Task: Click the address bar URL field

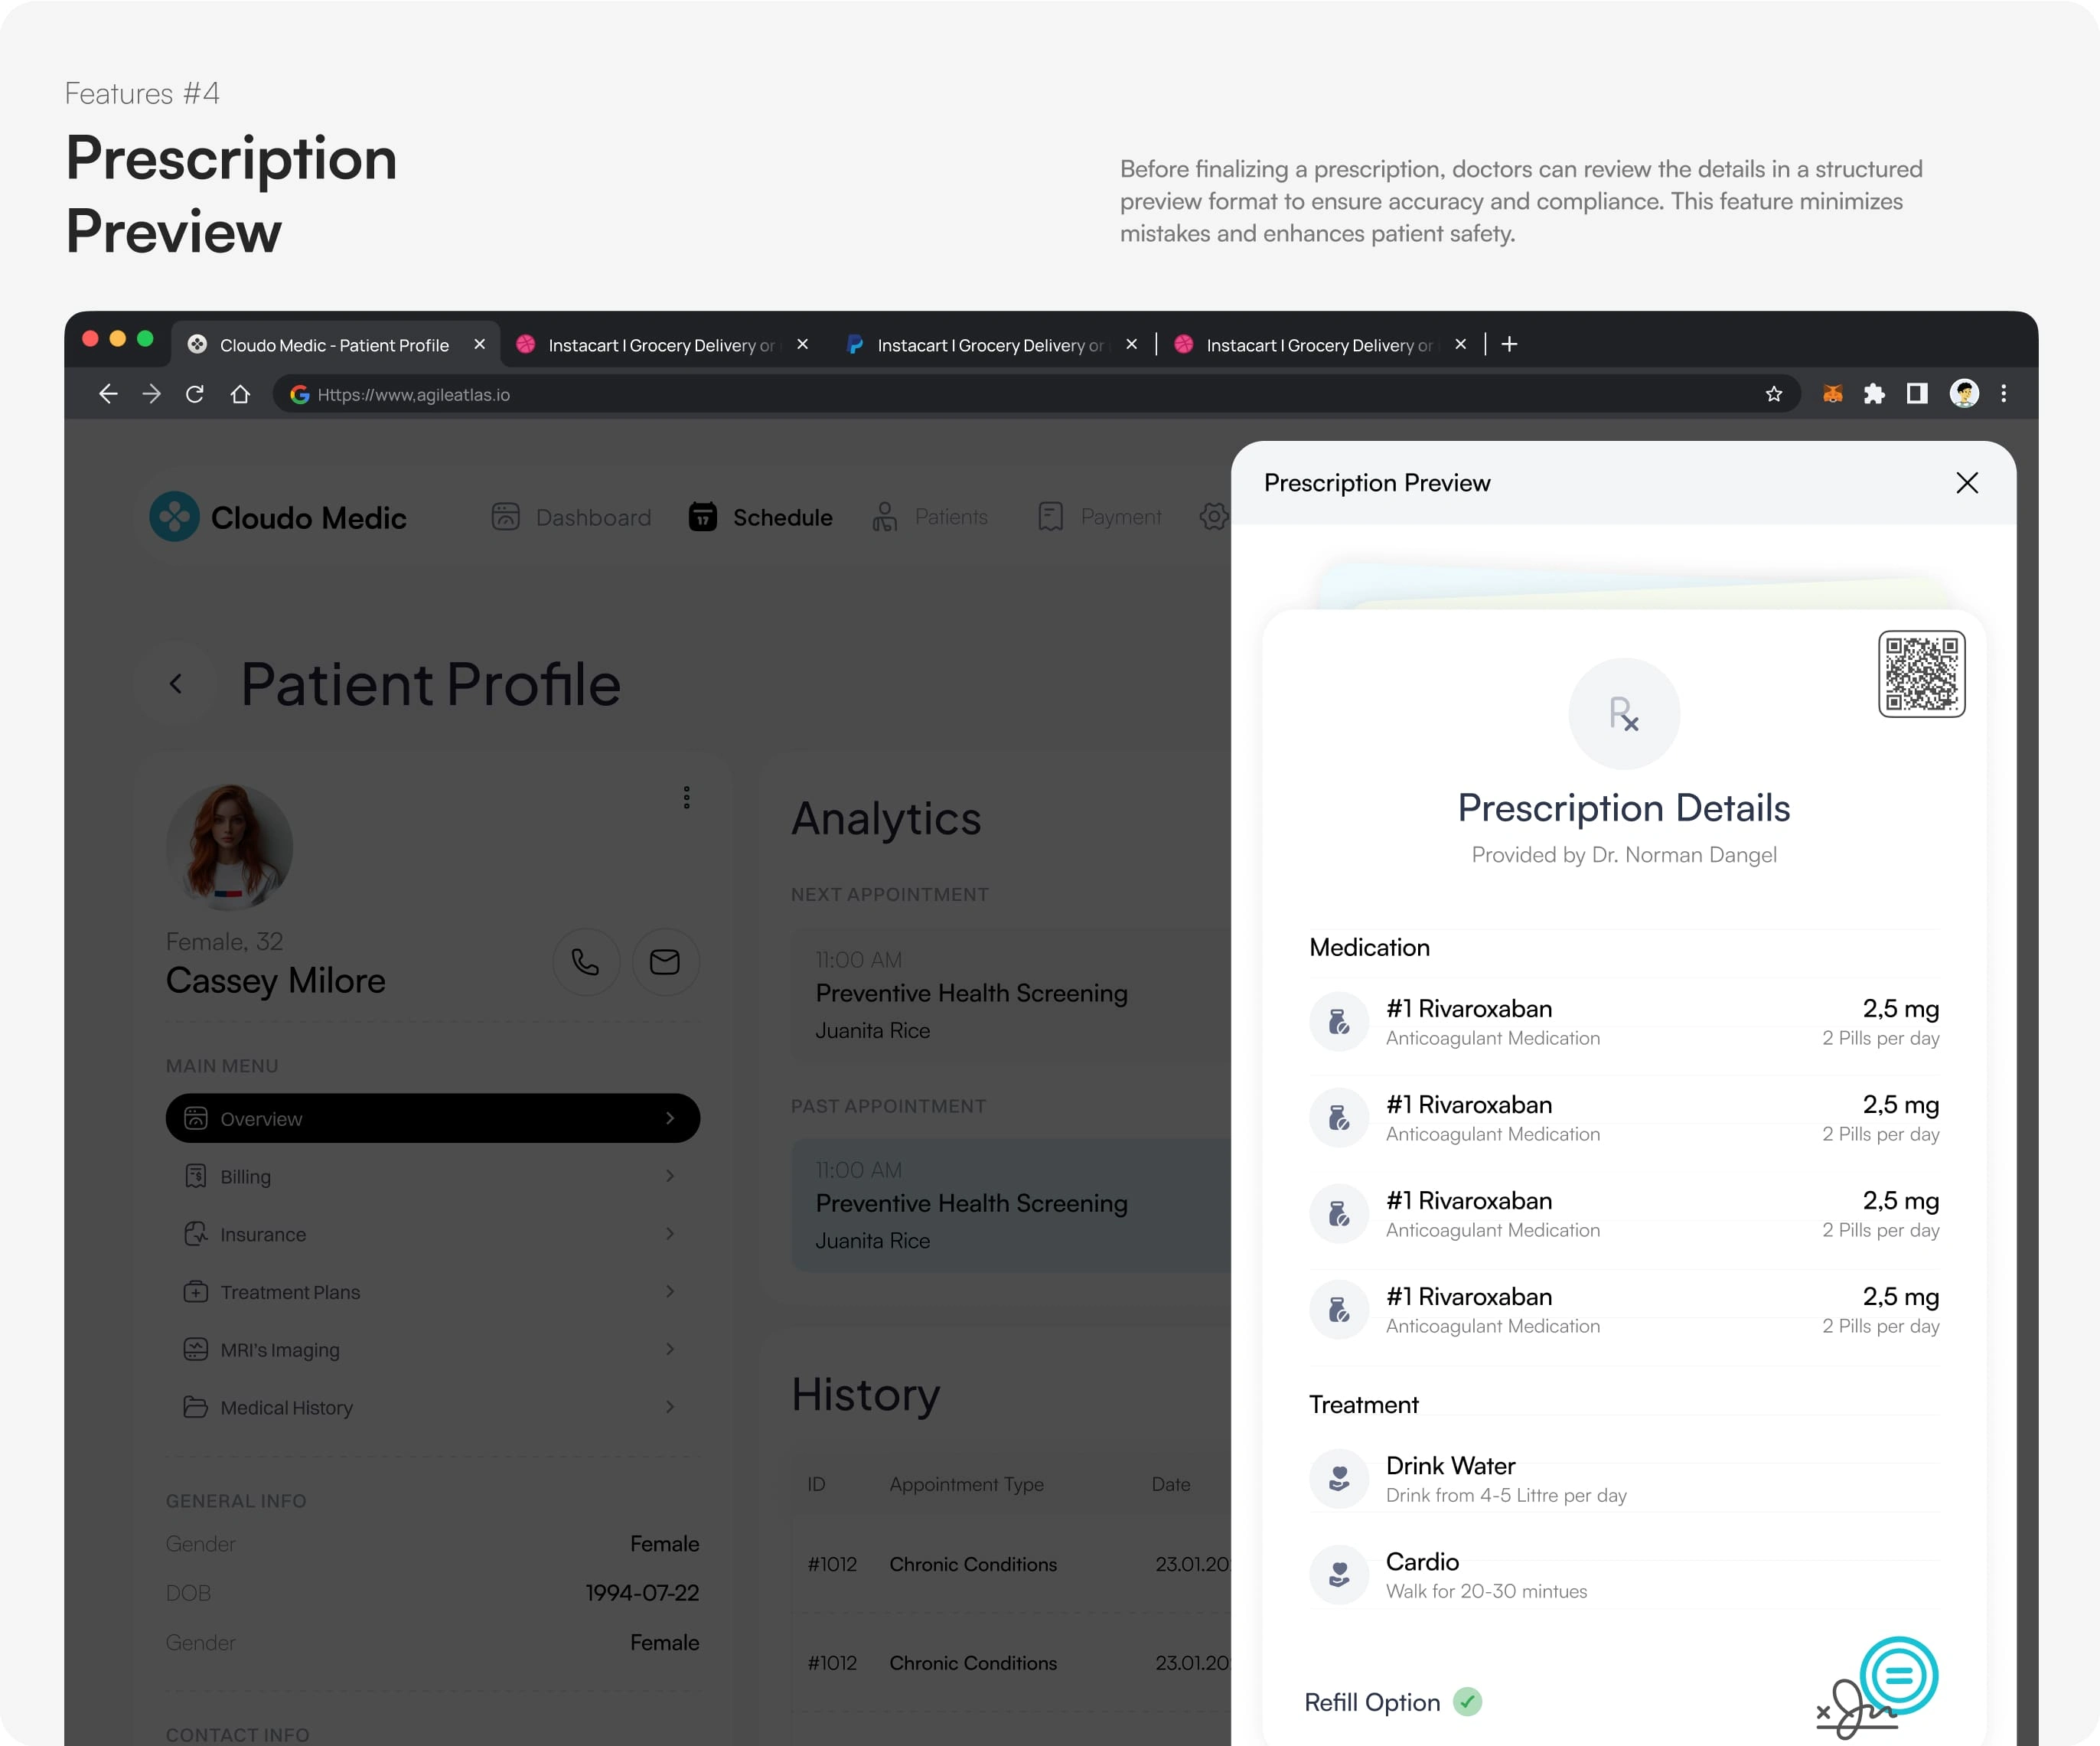Action: tap(1036, 394)
